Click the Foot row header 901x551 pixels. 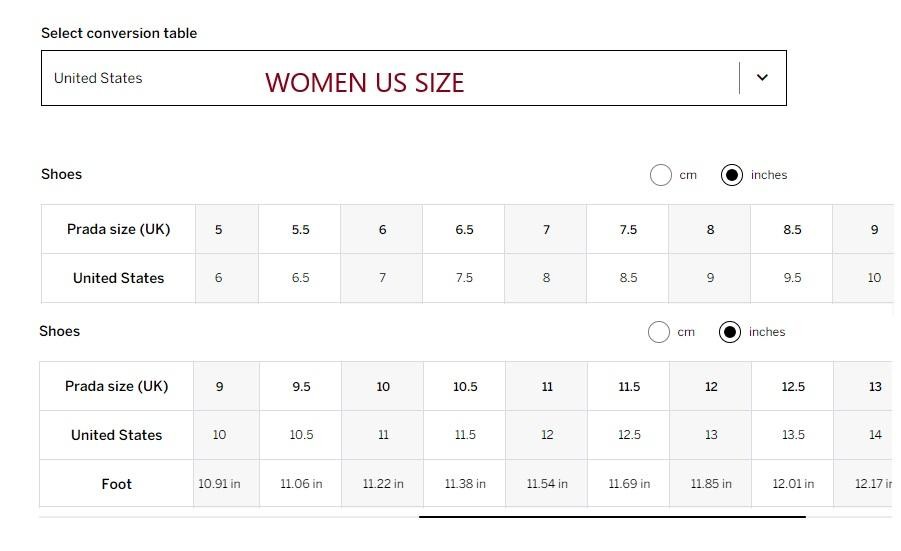pyautogui.click(x=117, y=484)
